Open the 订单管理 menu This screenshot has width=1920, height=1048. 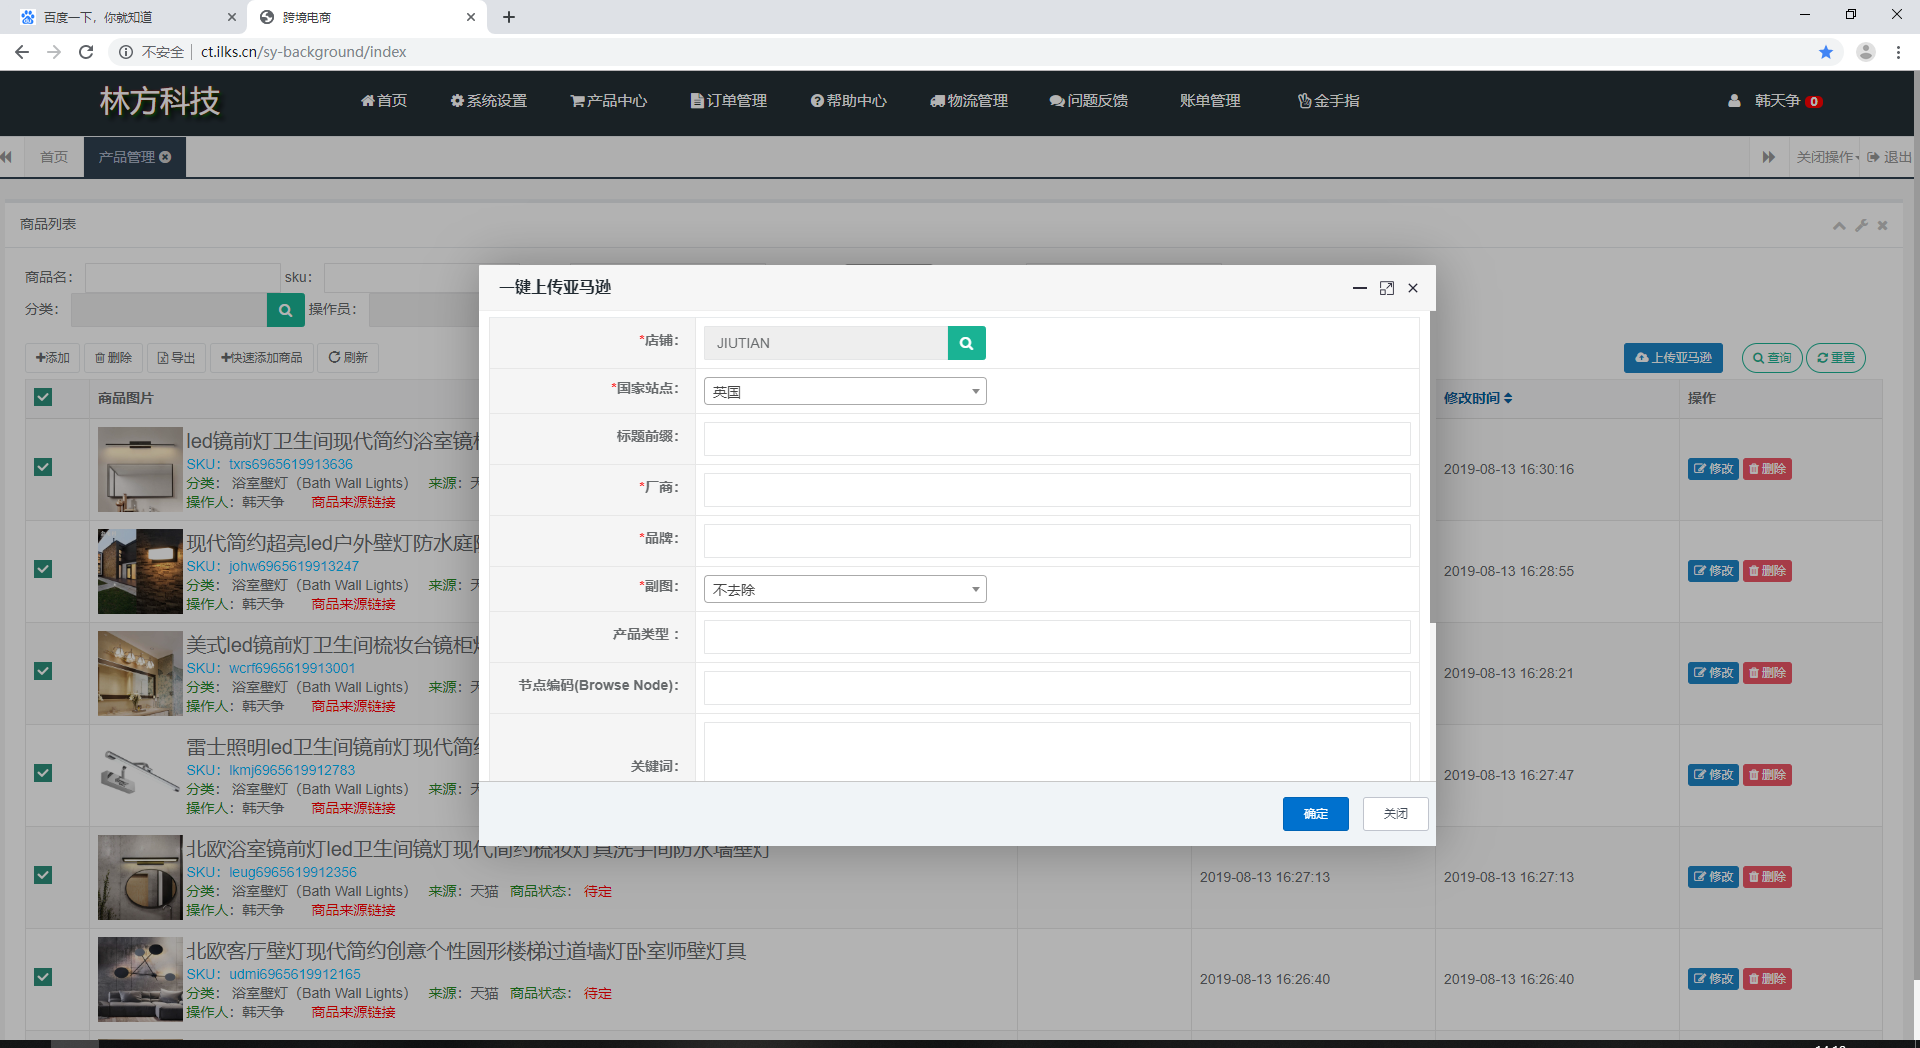729,101
